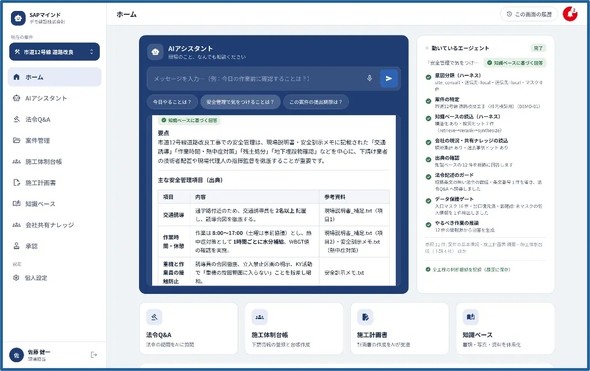Click the check icon next to 意図分類（ハーネス）
Screen dimensions: 590x371
click(428, 77)
